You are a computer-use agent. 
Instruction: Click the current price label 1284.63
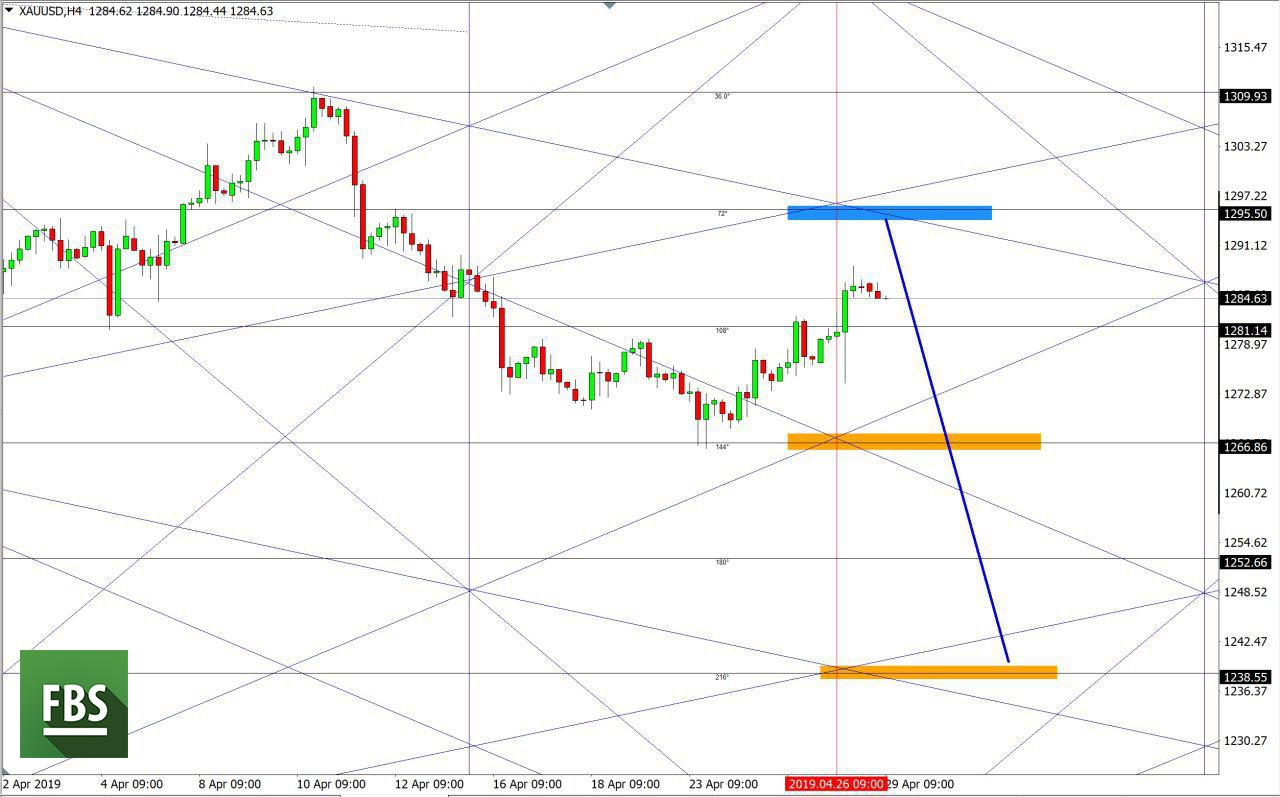[1246, 298]
